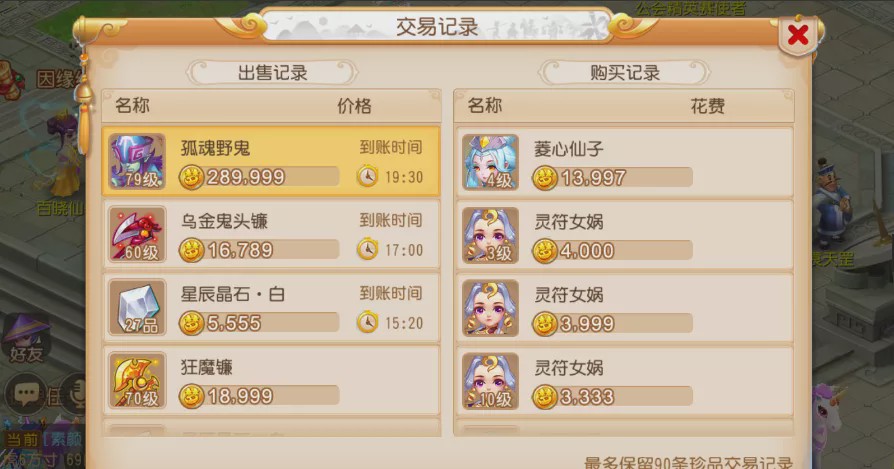Switch to the 出售记录 tab

coord(273,73)
